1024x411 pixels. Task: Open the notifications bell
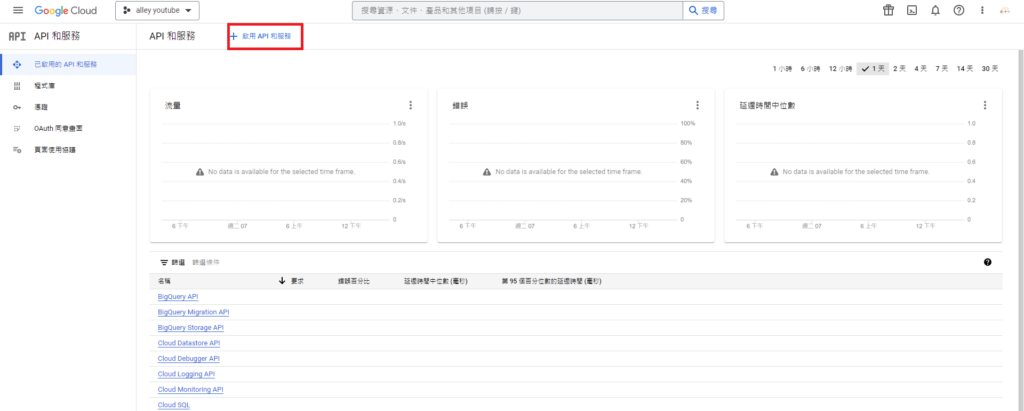[935, 10]
